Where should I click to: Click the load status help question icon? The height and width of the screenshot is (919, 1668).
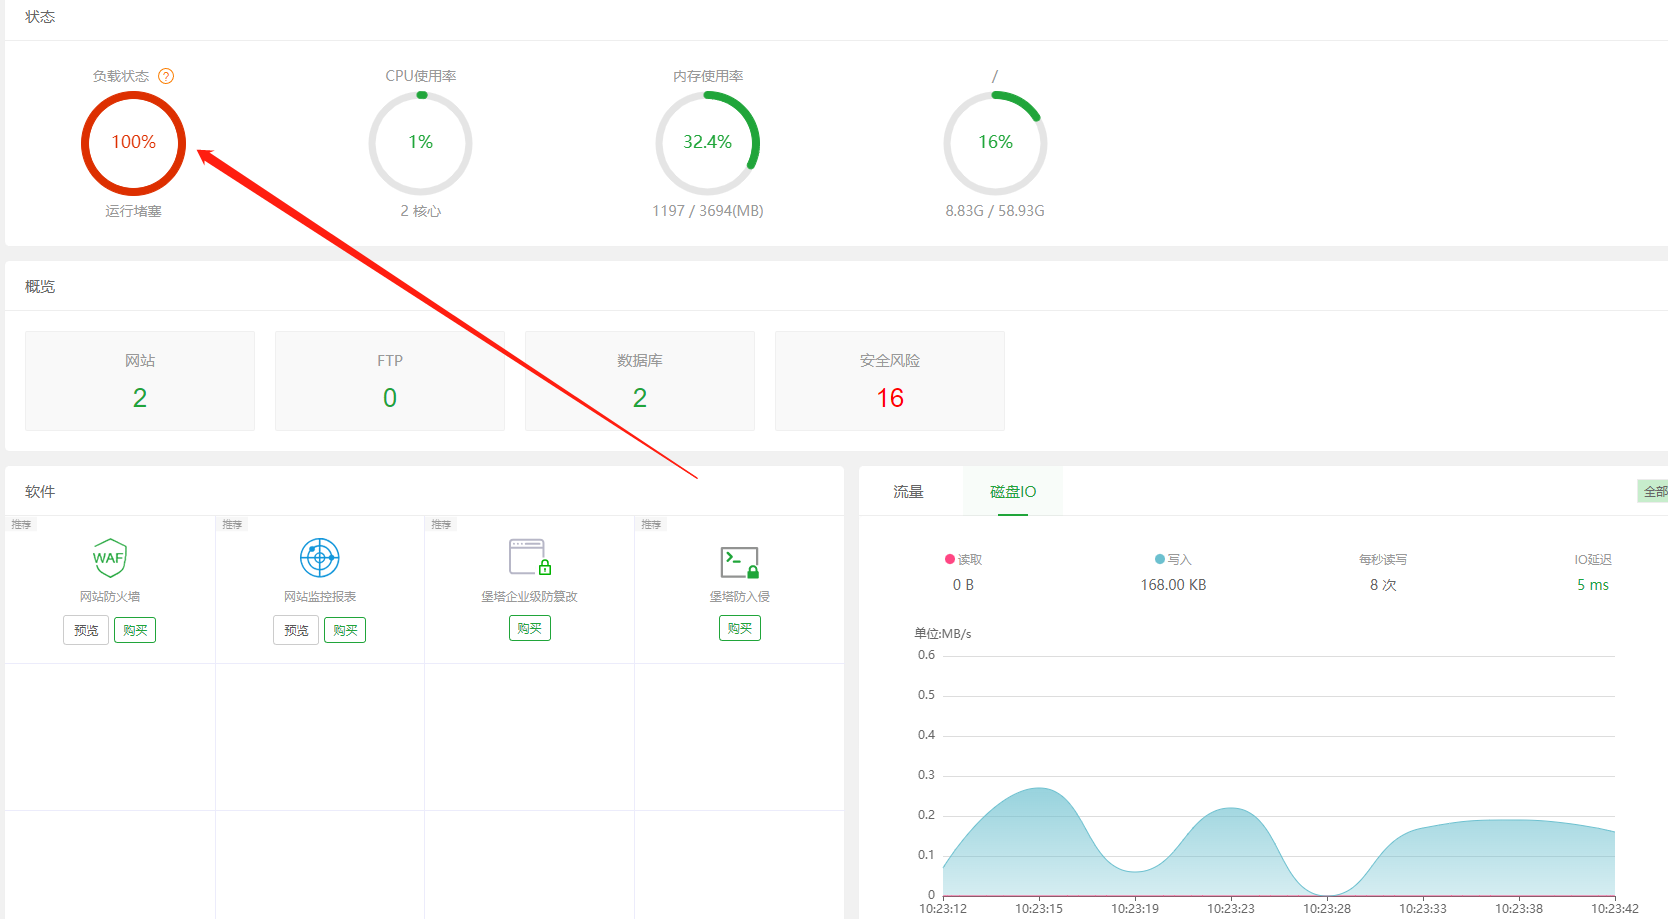click(166, 76)
